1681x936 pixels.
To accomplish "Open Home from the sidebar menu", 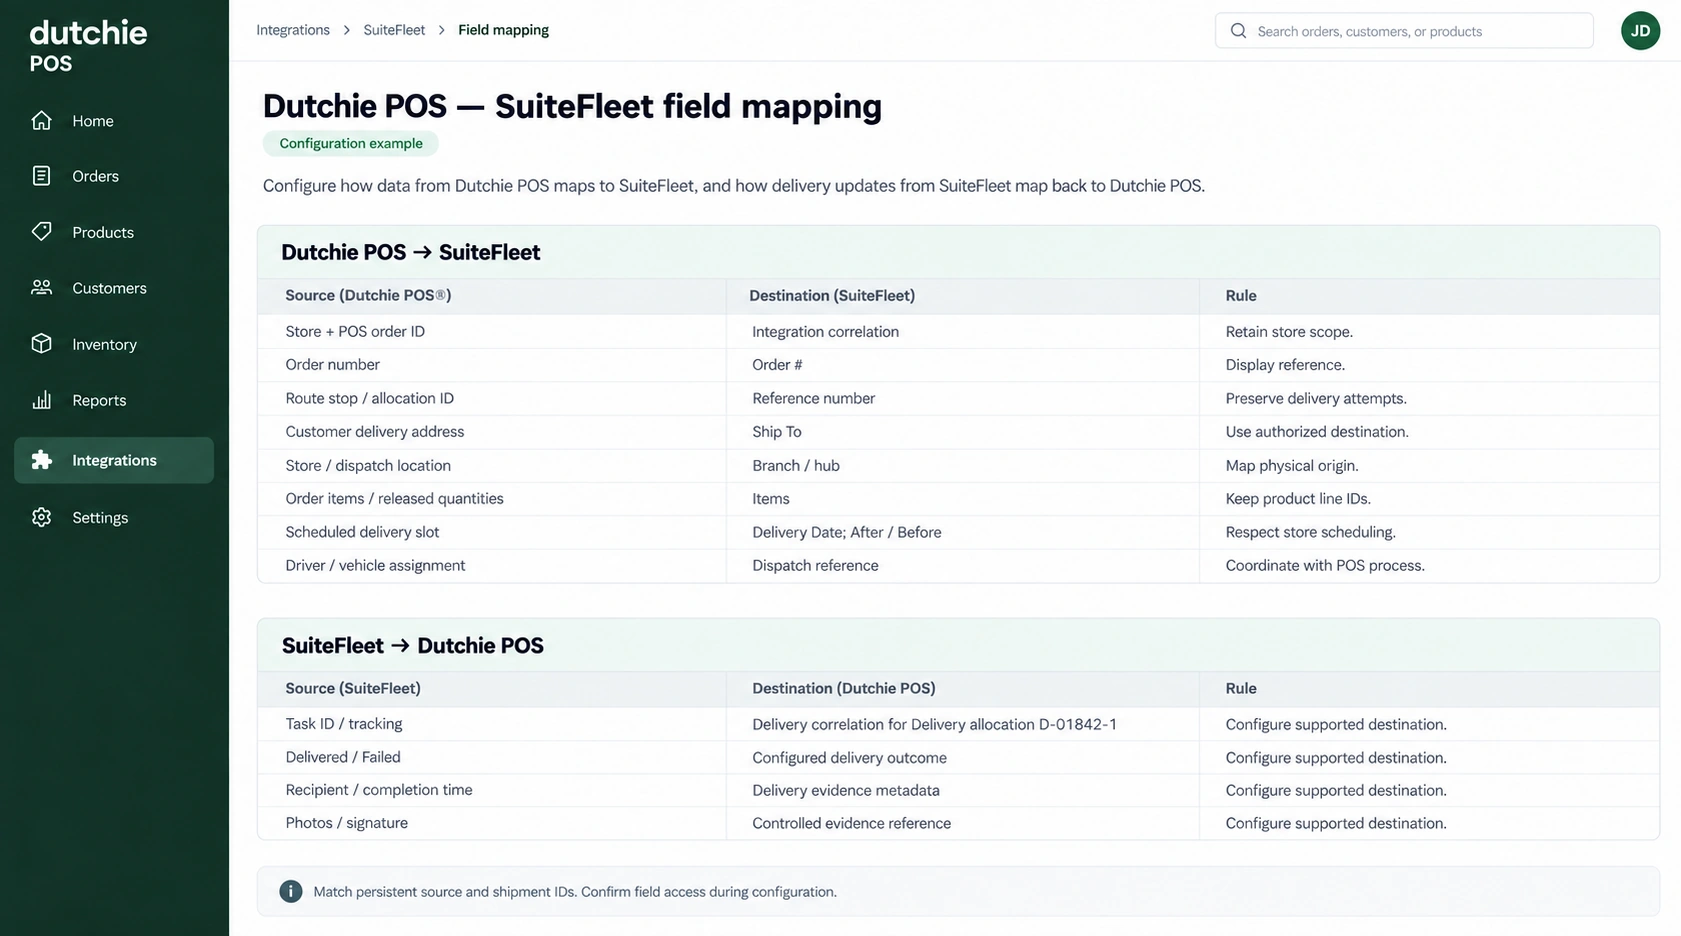I will pyautogui.click(x=114, y=121).
